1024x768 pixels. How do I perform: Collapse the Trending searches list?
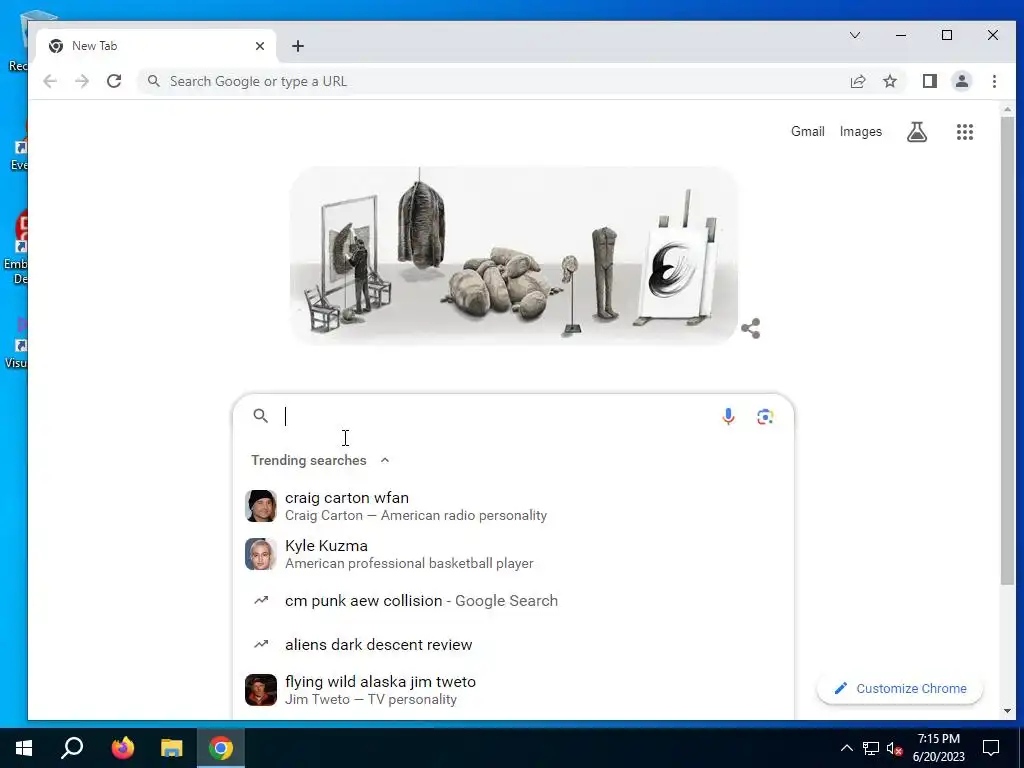click(385, 460)
